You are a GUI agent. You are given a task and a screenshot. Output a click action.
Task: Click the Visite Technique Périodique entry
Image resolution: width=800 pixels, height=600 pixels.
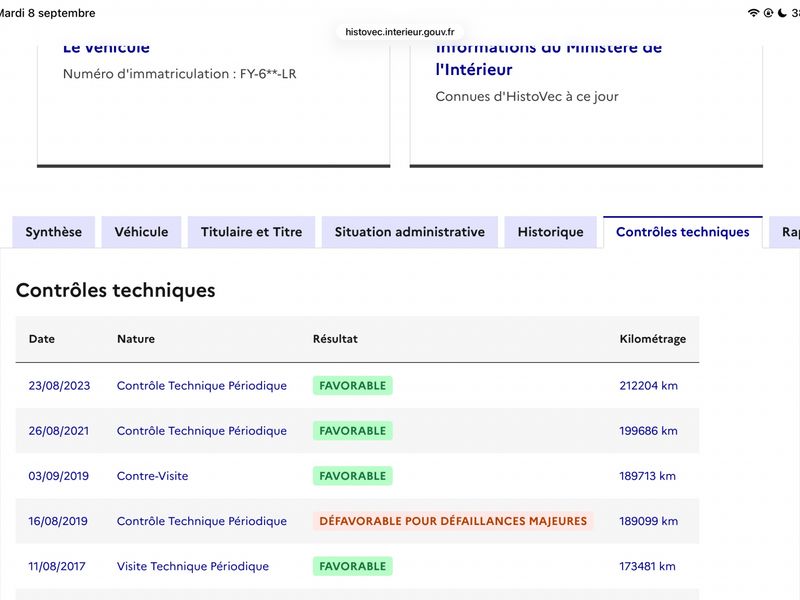193,566
